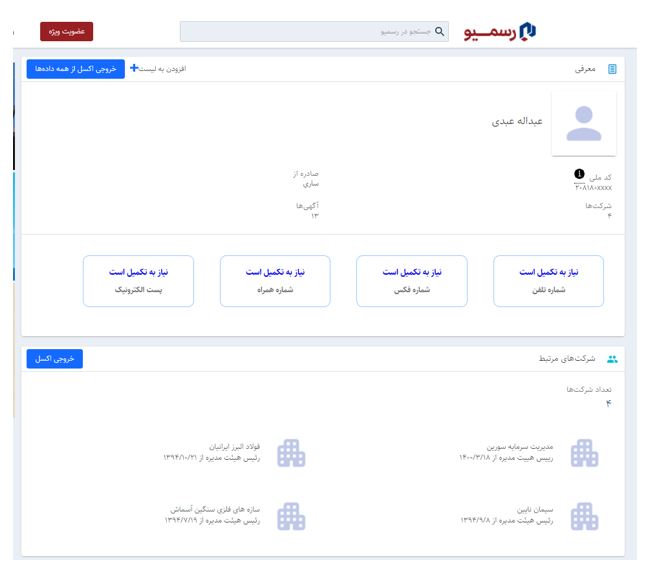This screenshot has height=575, width=650.
Task: Click the مدیریت سرمایه سورین building icon
Action: click(584, 453)
